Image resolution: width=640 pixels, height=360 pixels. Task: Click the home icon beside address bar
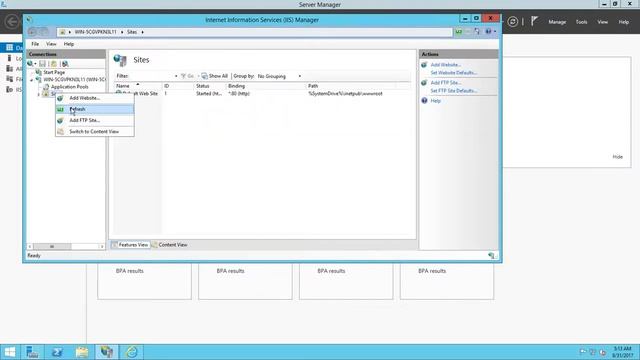point(477,31)
